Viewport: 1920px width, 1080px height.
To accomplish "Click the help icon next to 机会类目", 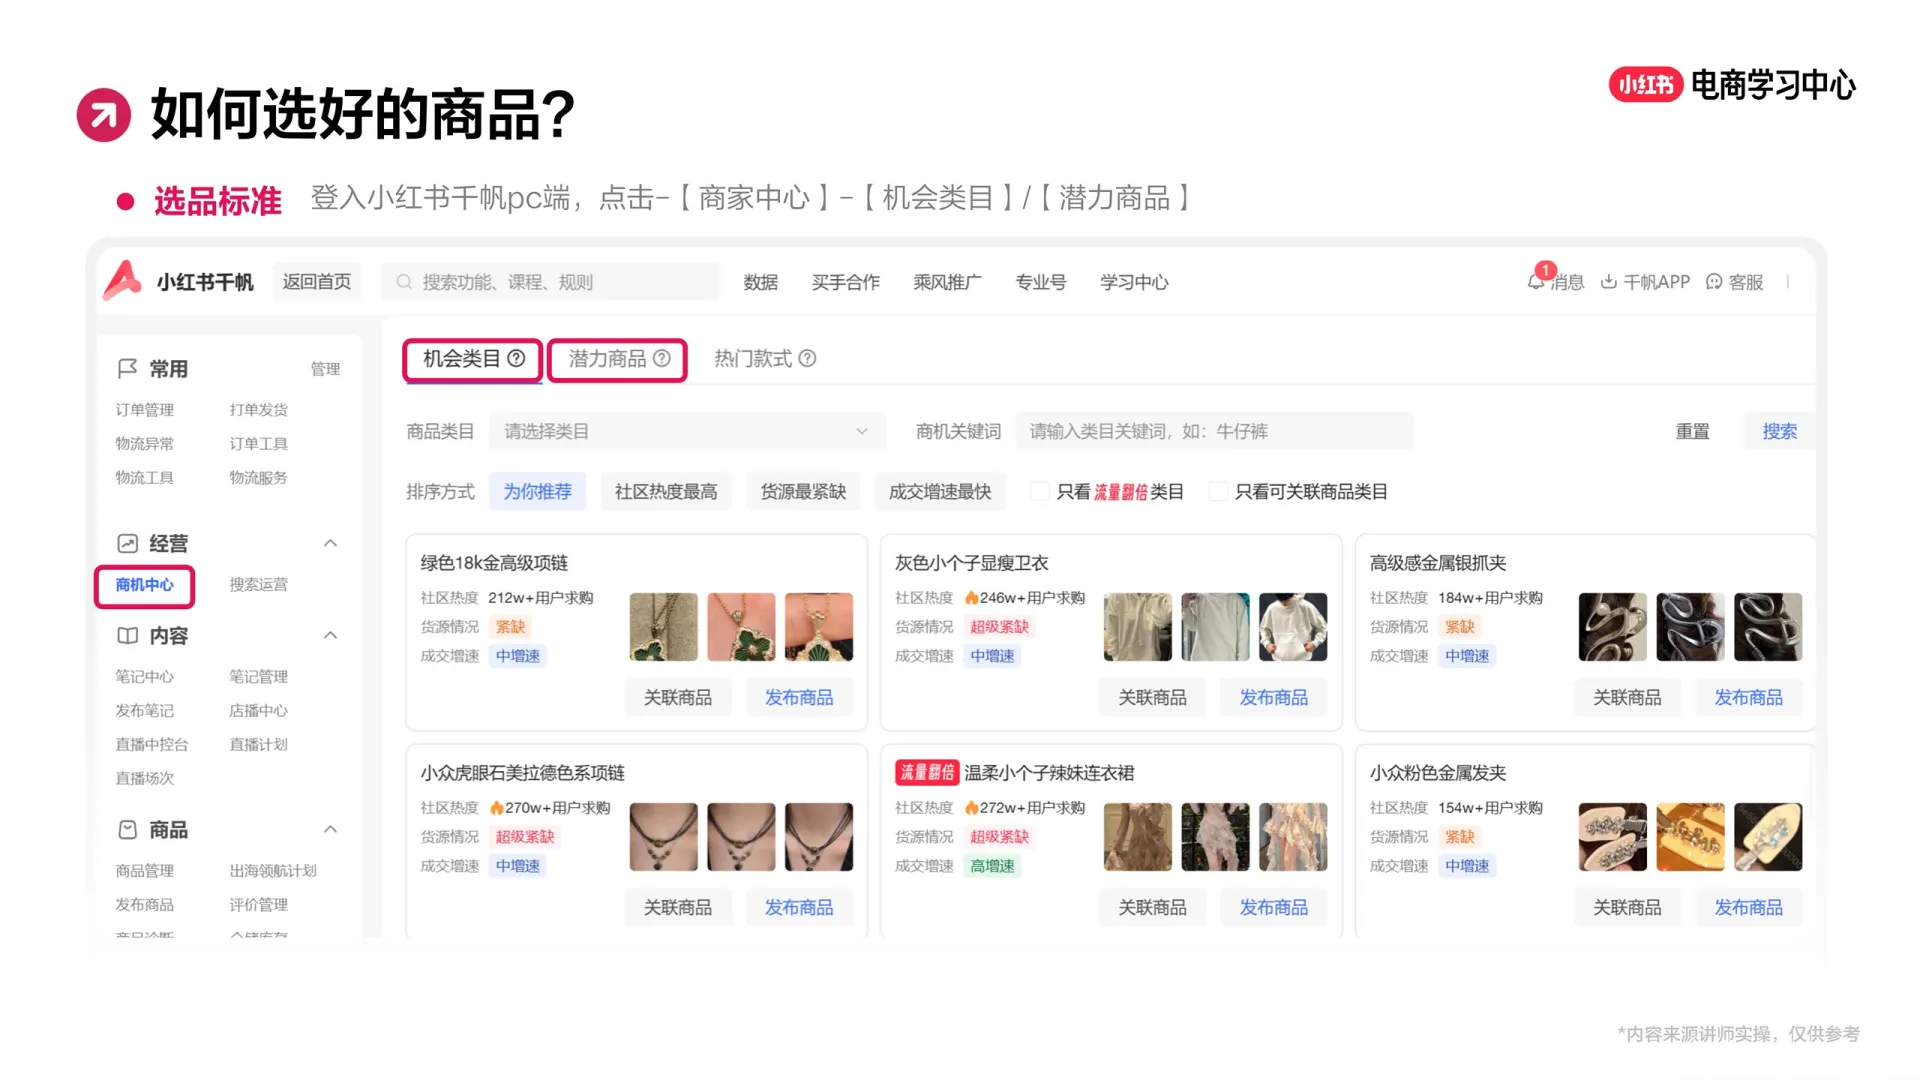I will (x=517, y=358).
